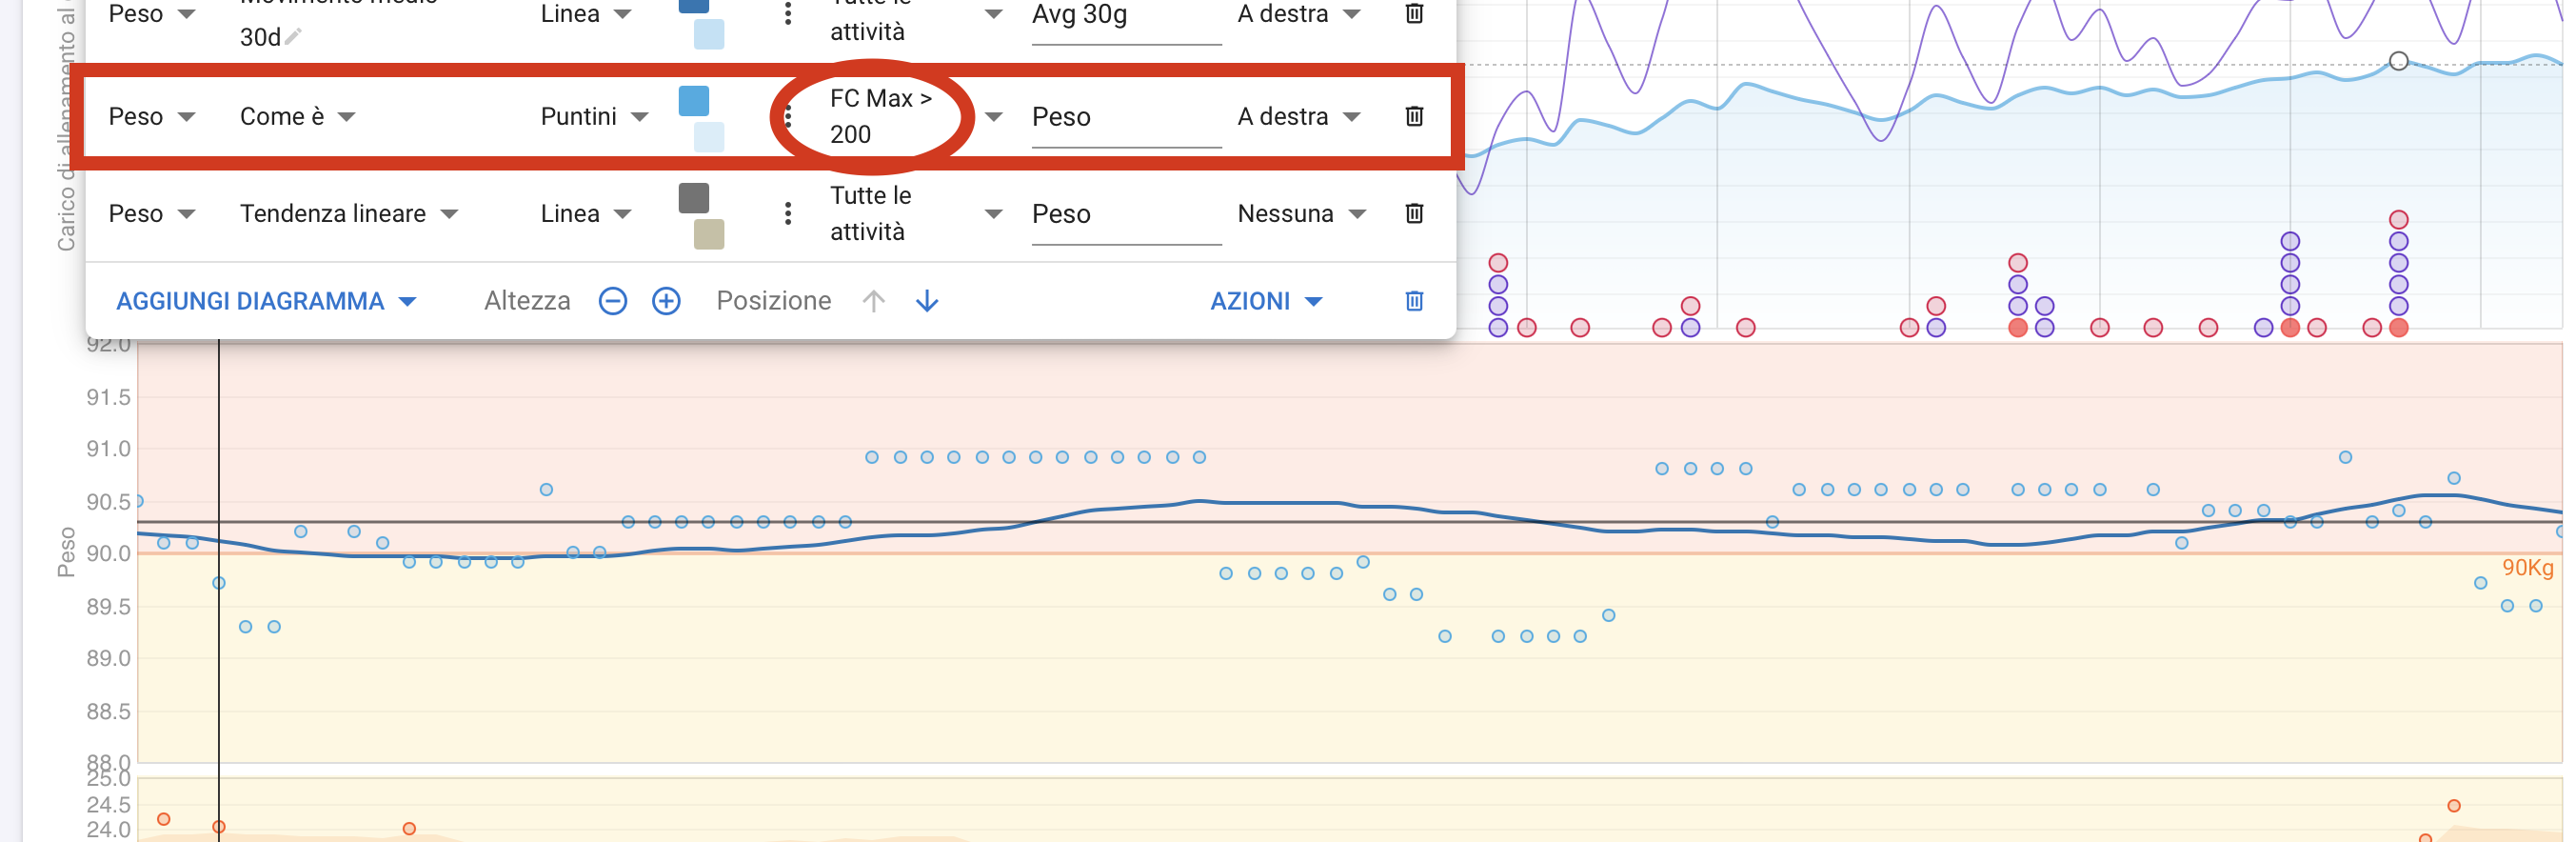This screenshot has width=2576, height=842.
Task: Delete the Avg 30g series row
Action: click(1414, 14)
